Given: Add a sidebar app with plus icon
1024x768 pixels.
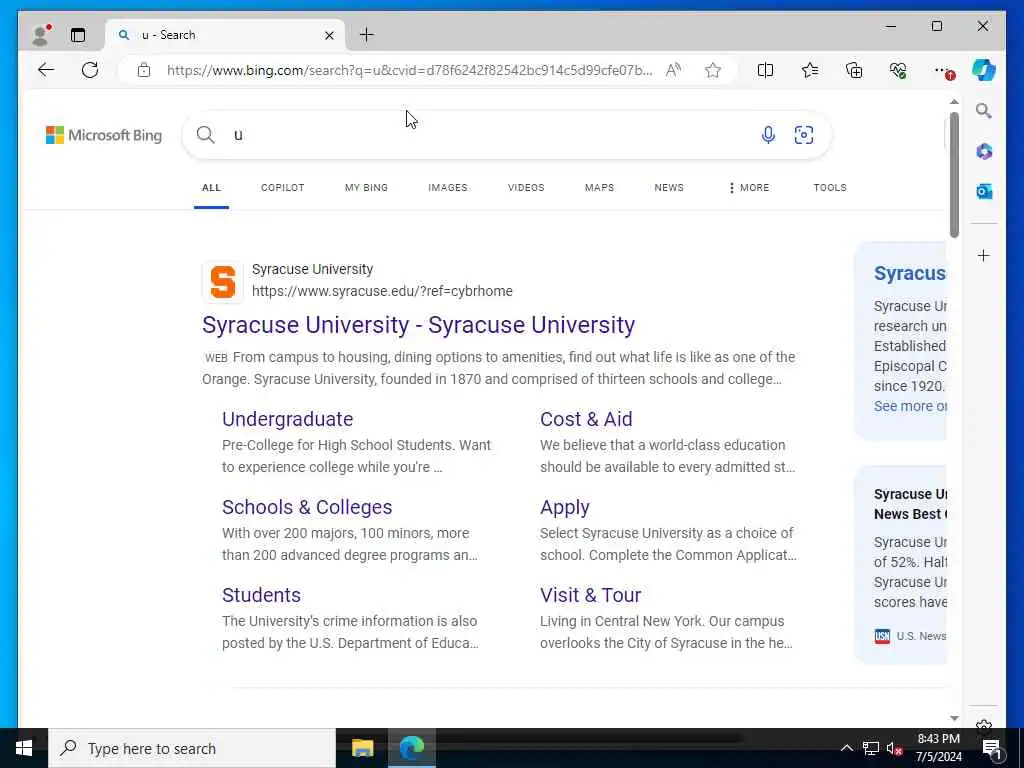Looking at the screenshot, I should coord(984,255).
